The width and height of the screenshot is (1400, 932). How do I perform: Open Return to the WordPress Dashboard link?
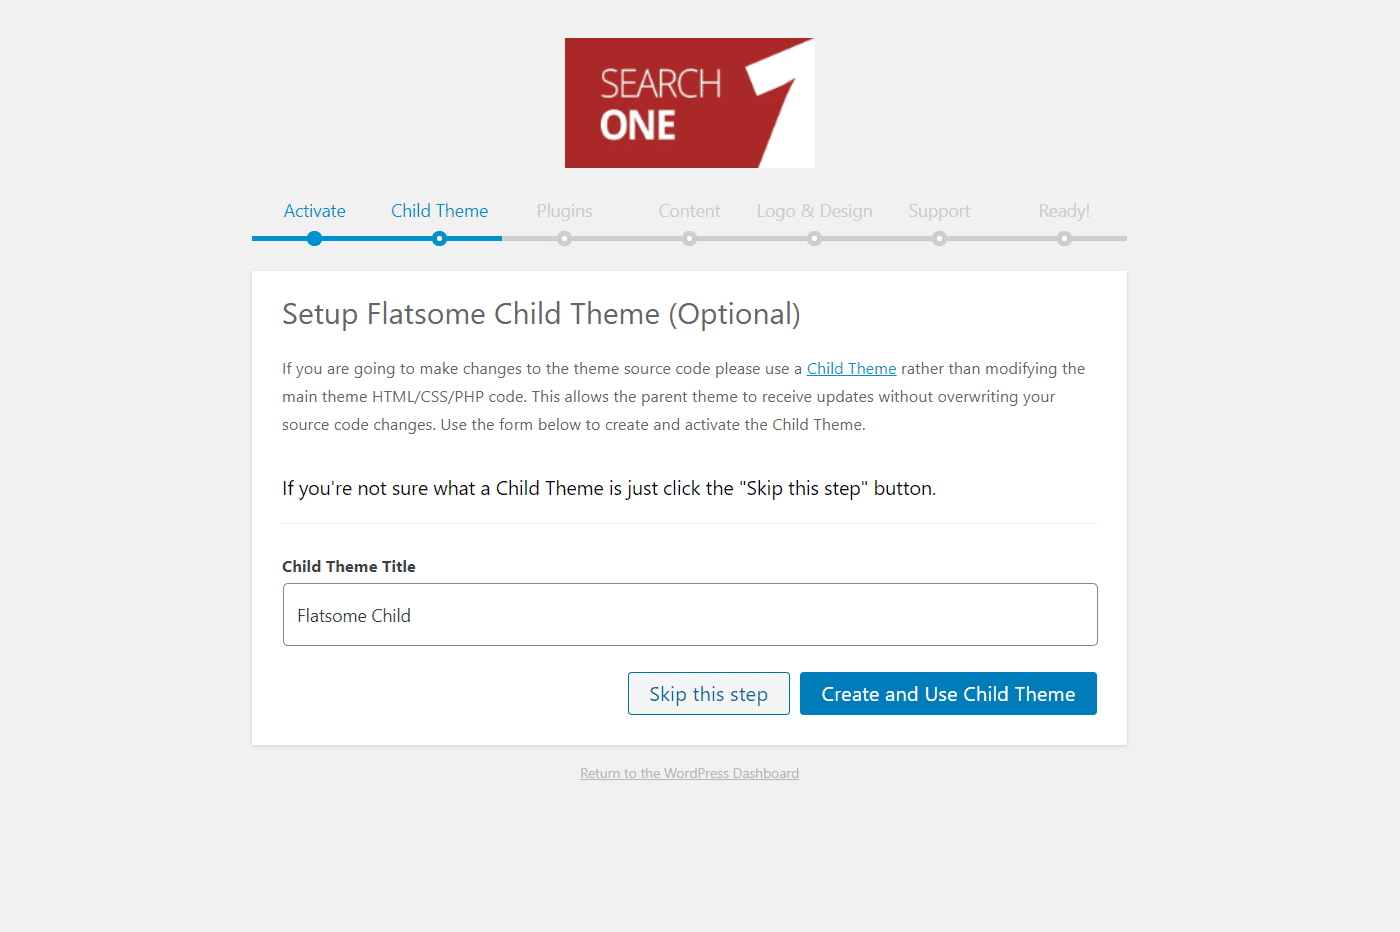(689, 773)
